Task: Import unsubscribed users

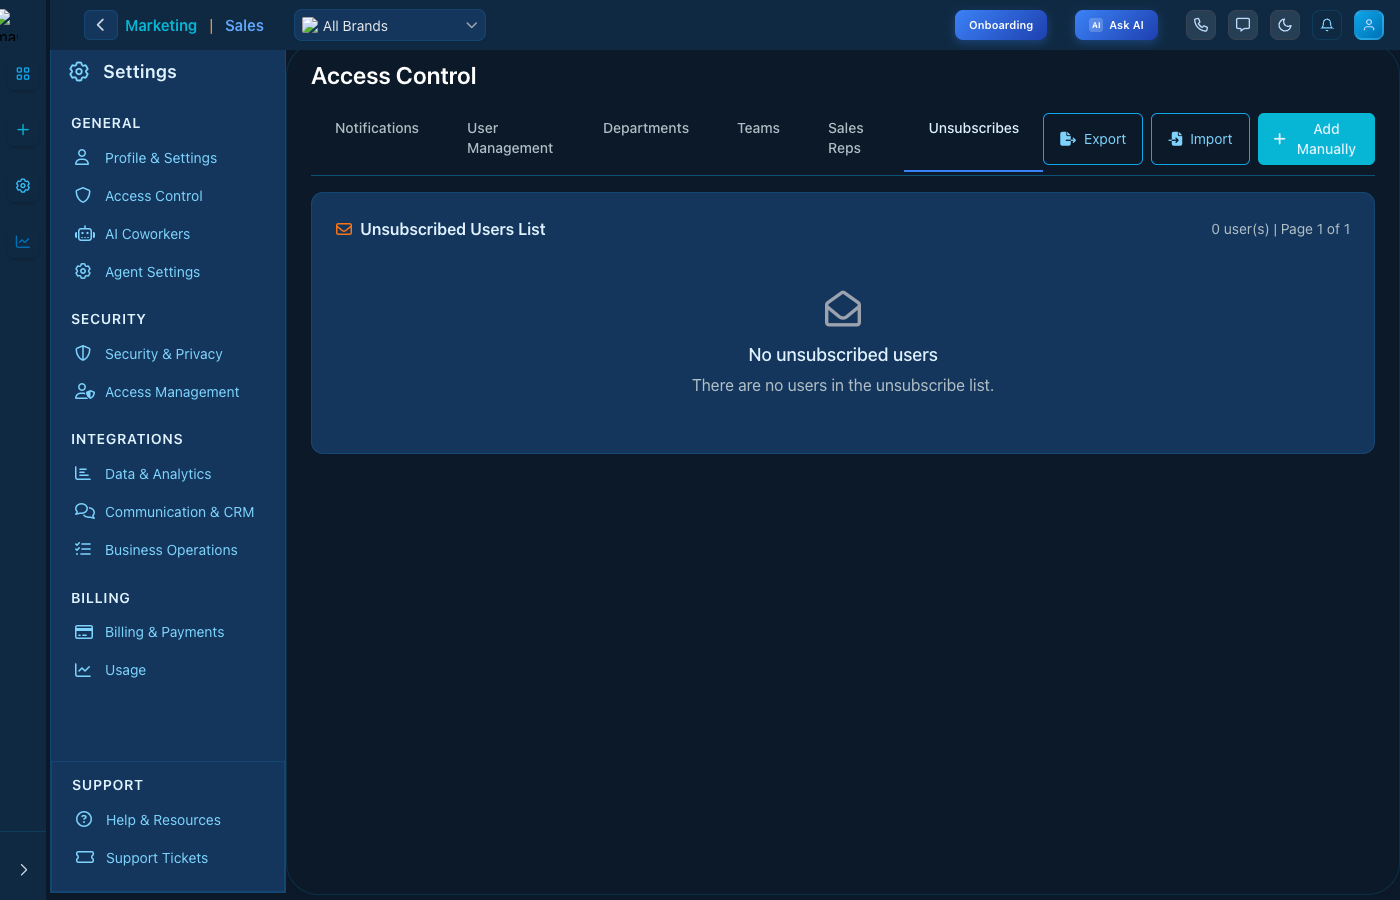Action: [1200, 139]
